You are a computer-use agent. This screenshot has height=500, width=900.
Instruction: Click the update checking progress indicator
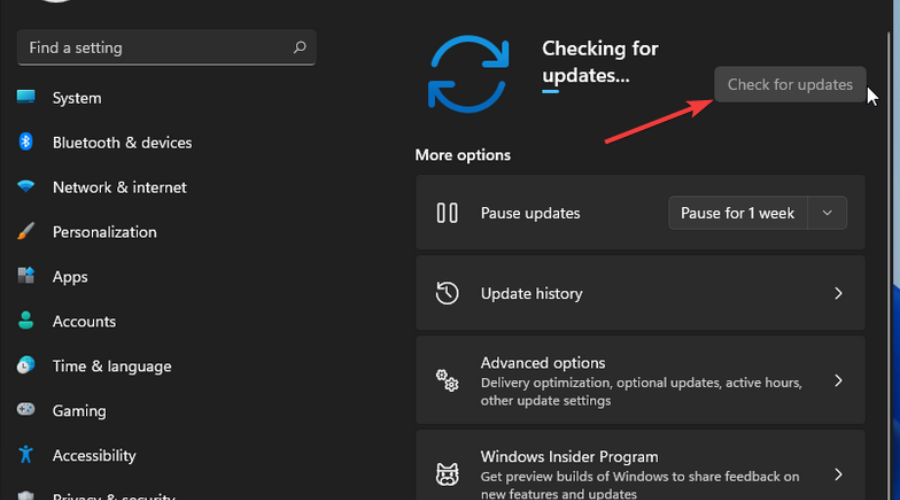550,91
